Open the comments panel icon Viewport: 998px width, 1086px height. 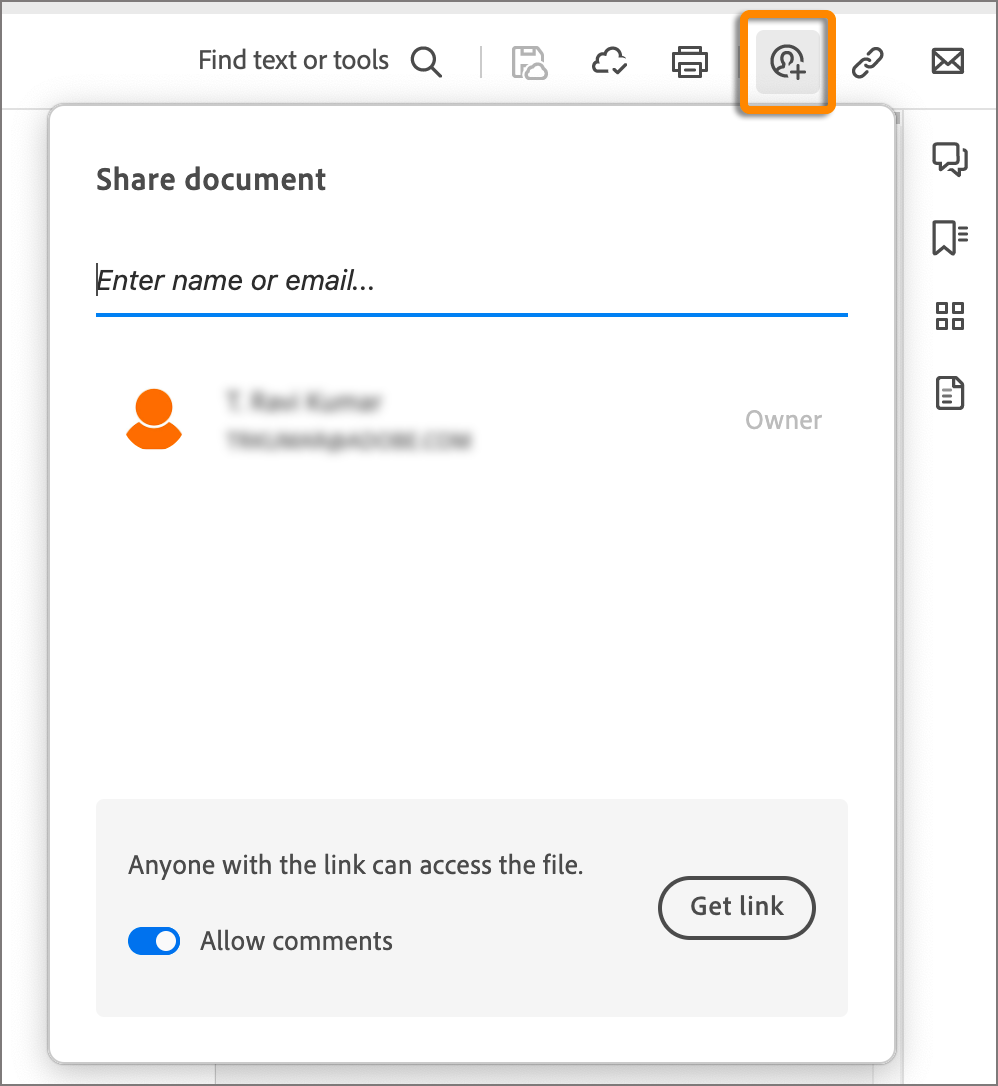[949, 159]
